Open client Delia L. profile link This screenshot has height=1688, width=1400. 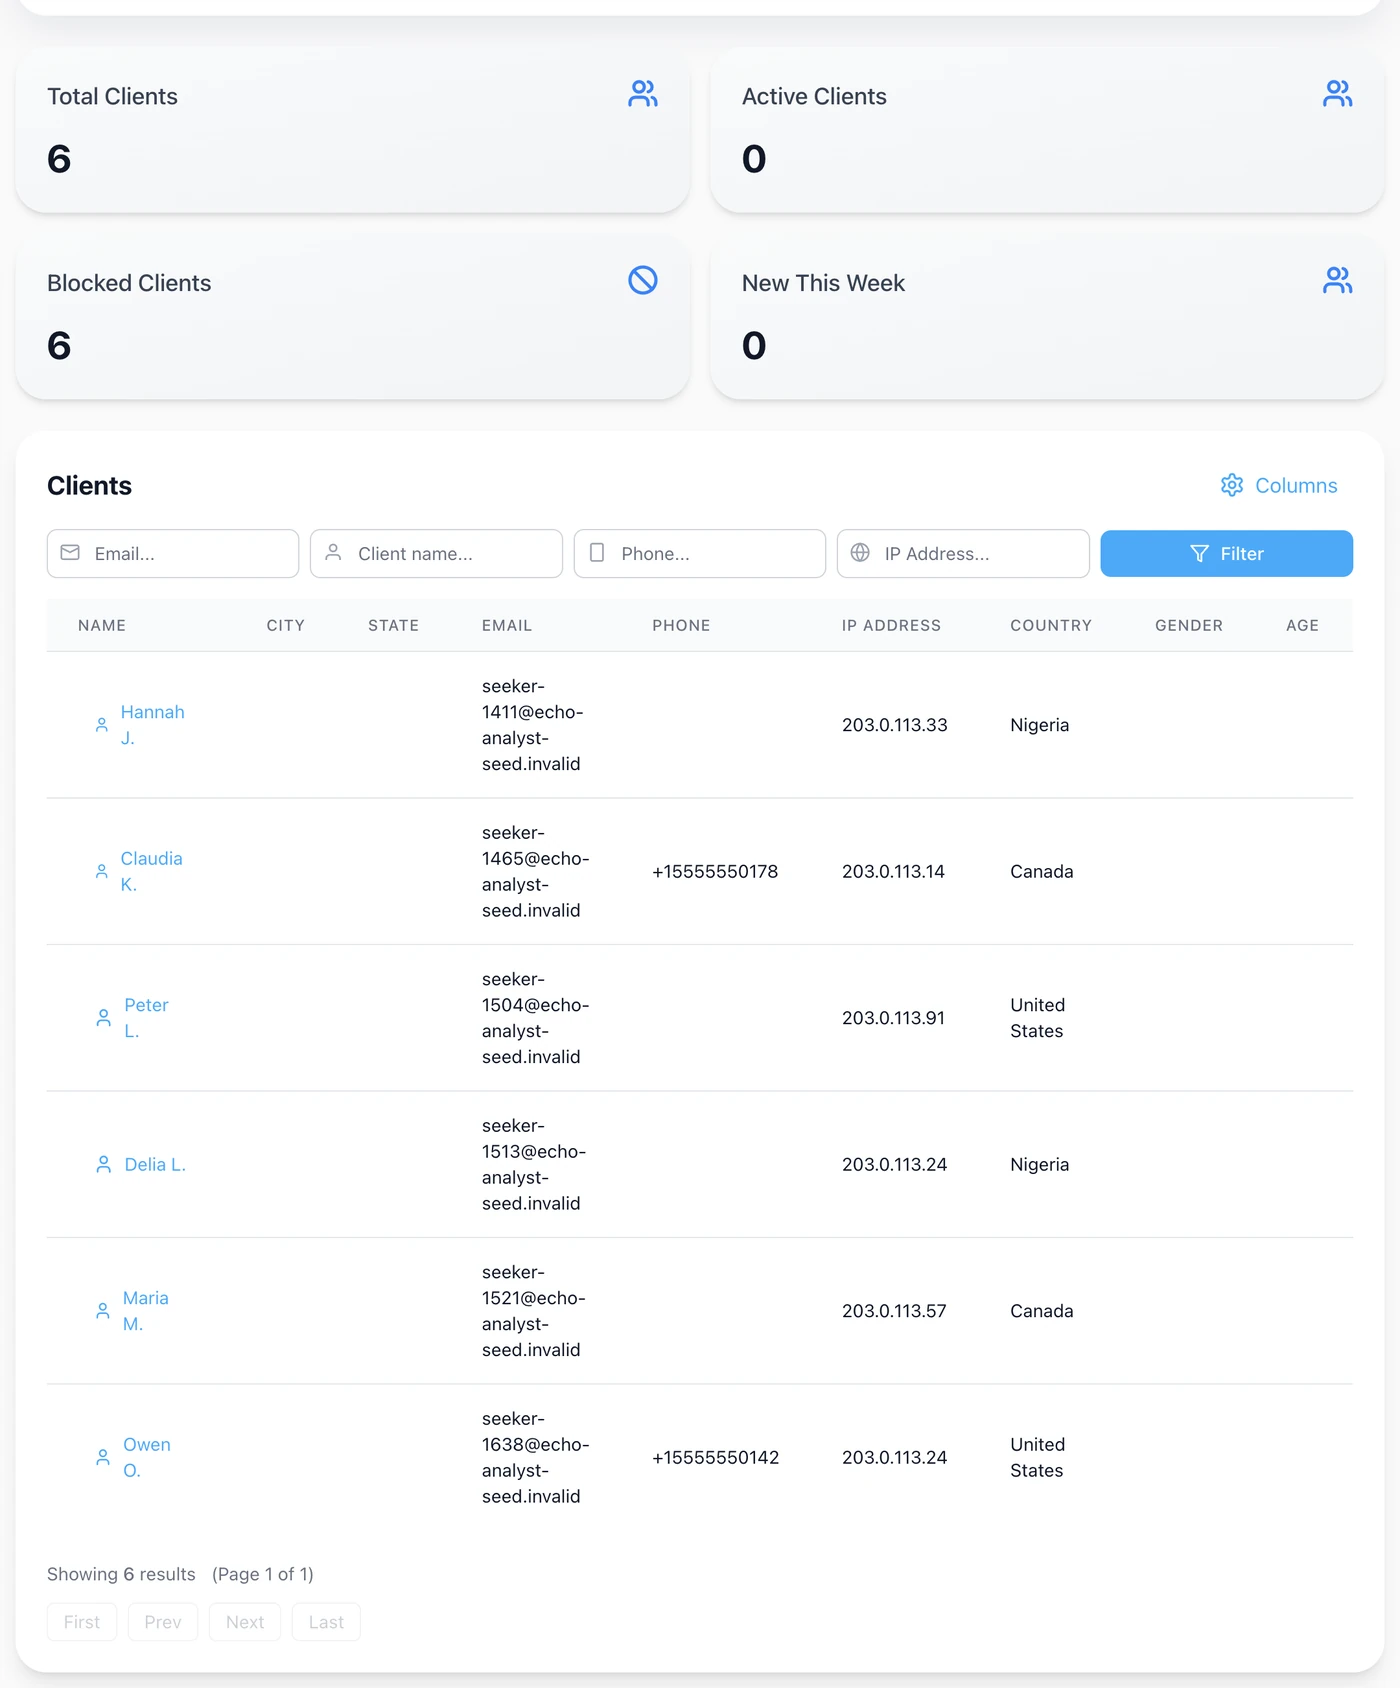pos(155,1164)
